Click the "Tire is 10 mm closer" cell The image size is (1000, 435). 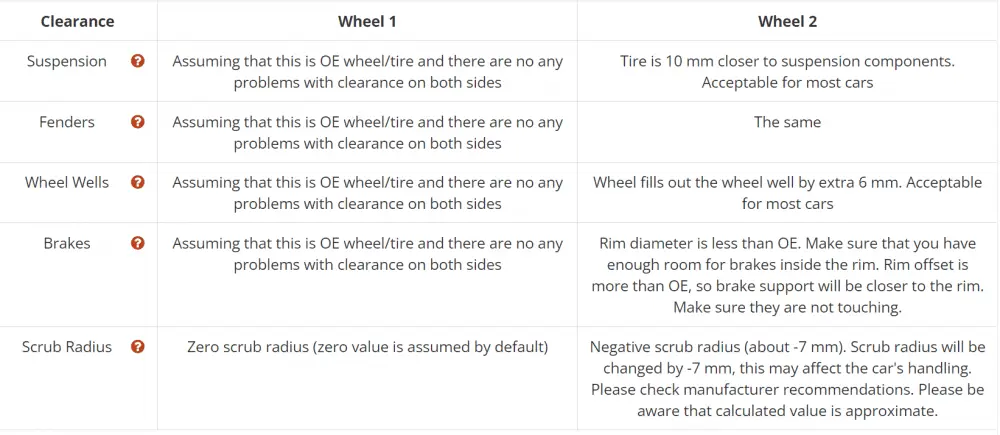click(787, 71)
